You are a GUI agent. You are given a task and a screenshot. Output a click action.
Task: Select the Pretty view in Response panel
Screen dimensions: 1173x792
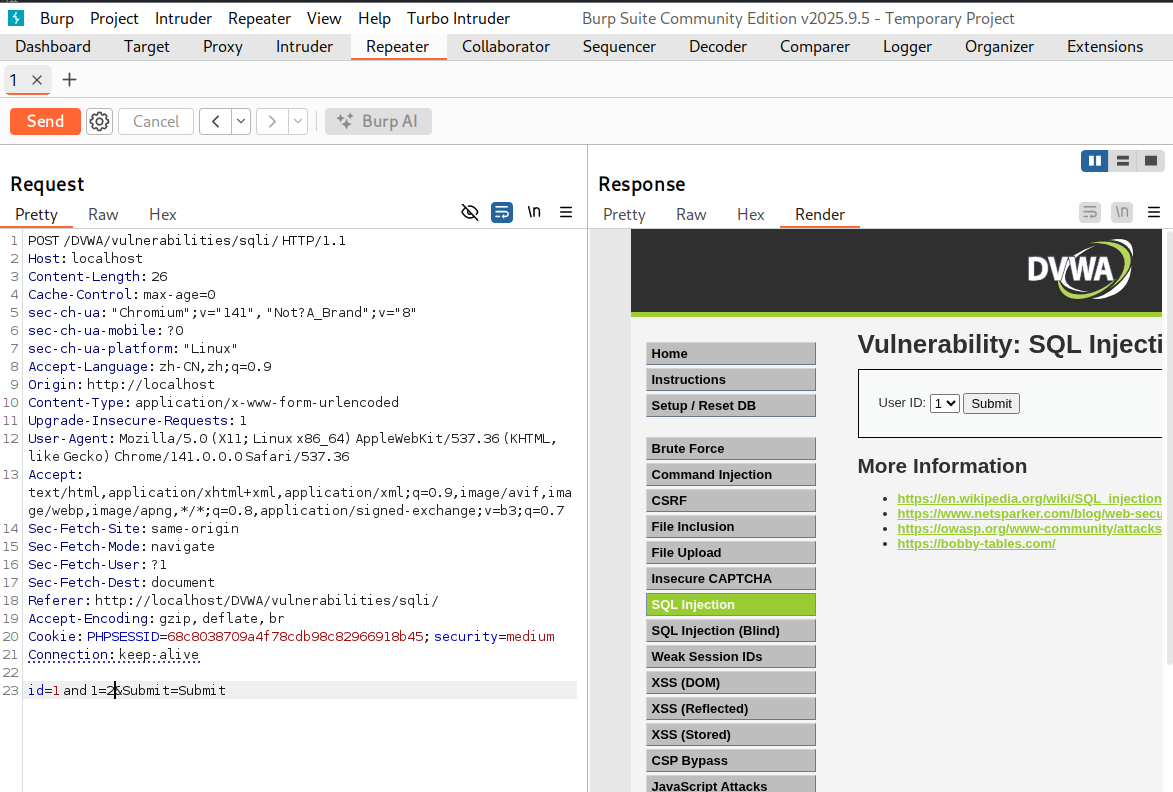tap(624, 215)
